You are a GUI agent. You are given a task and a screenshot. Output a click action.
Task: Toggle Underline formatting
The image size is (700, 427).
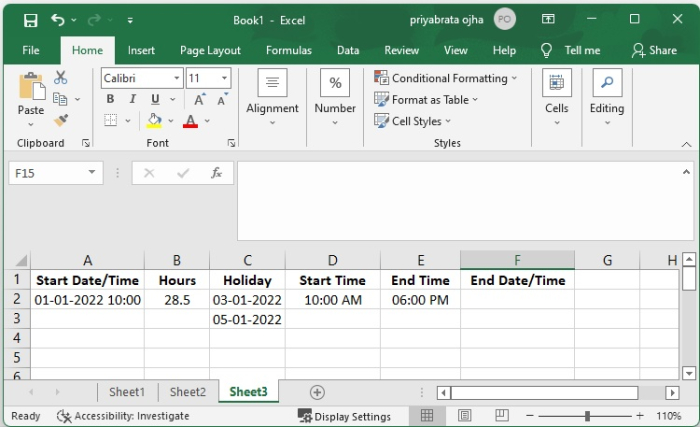click(x=155, y=99)
